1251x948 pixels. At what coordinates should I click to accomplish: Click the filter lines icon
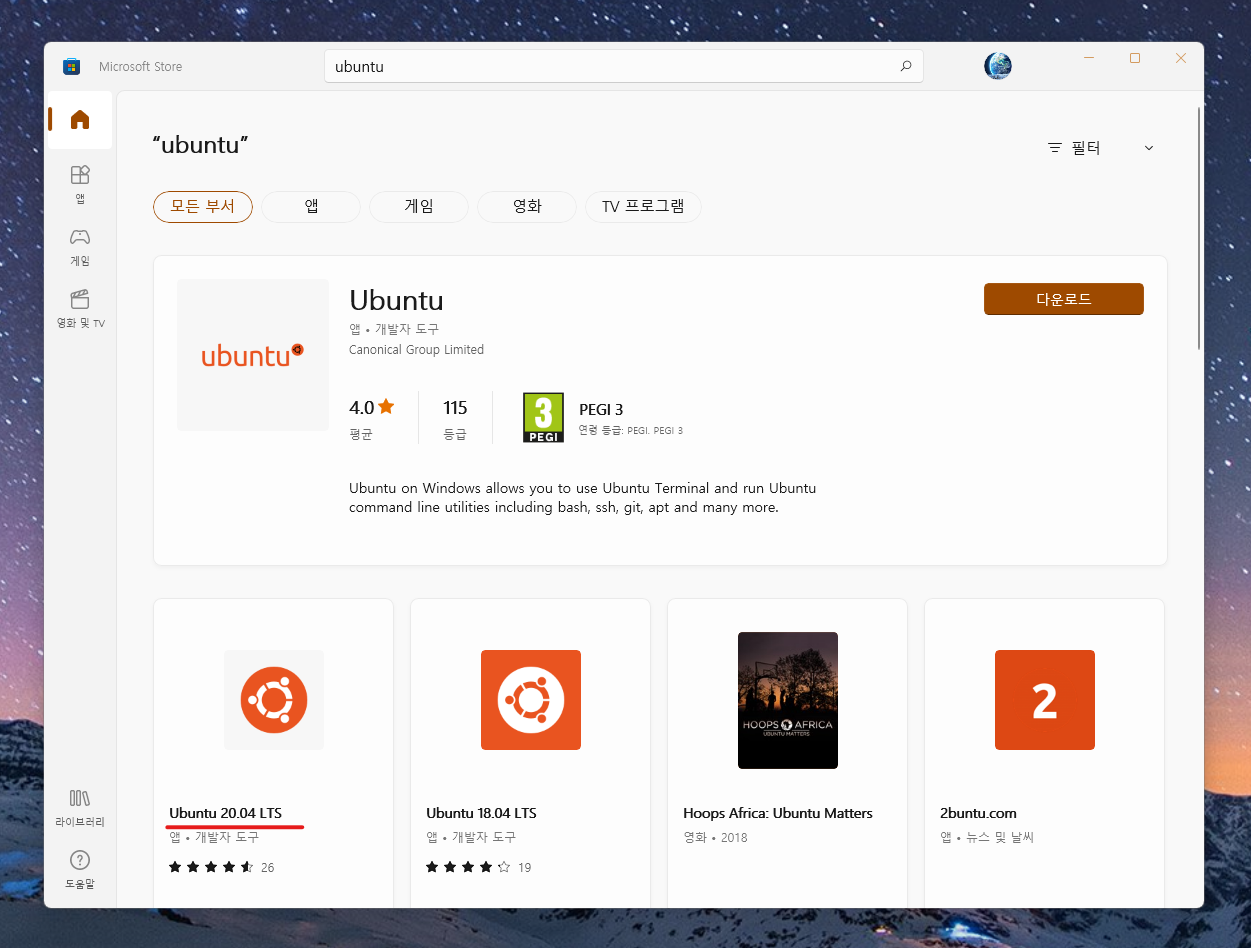pyautogui.click(x=1055, y=148)
